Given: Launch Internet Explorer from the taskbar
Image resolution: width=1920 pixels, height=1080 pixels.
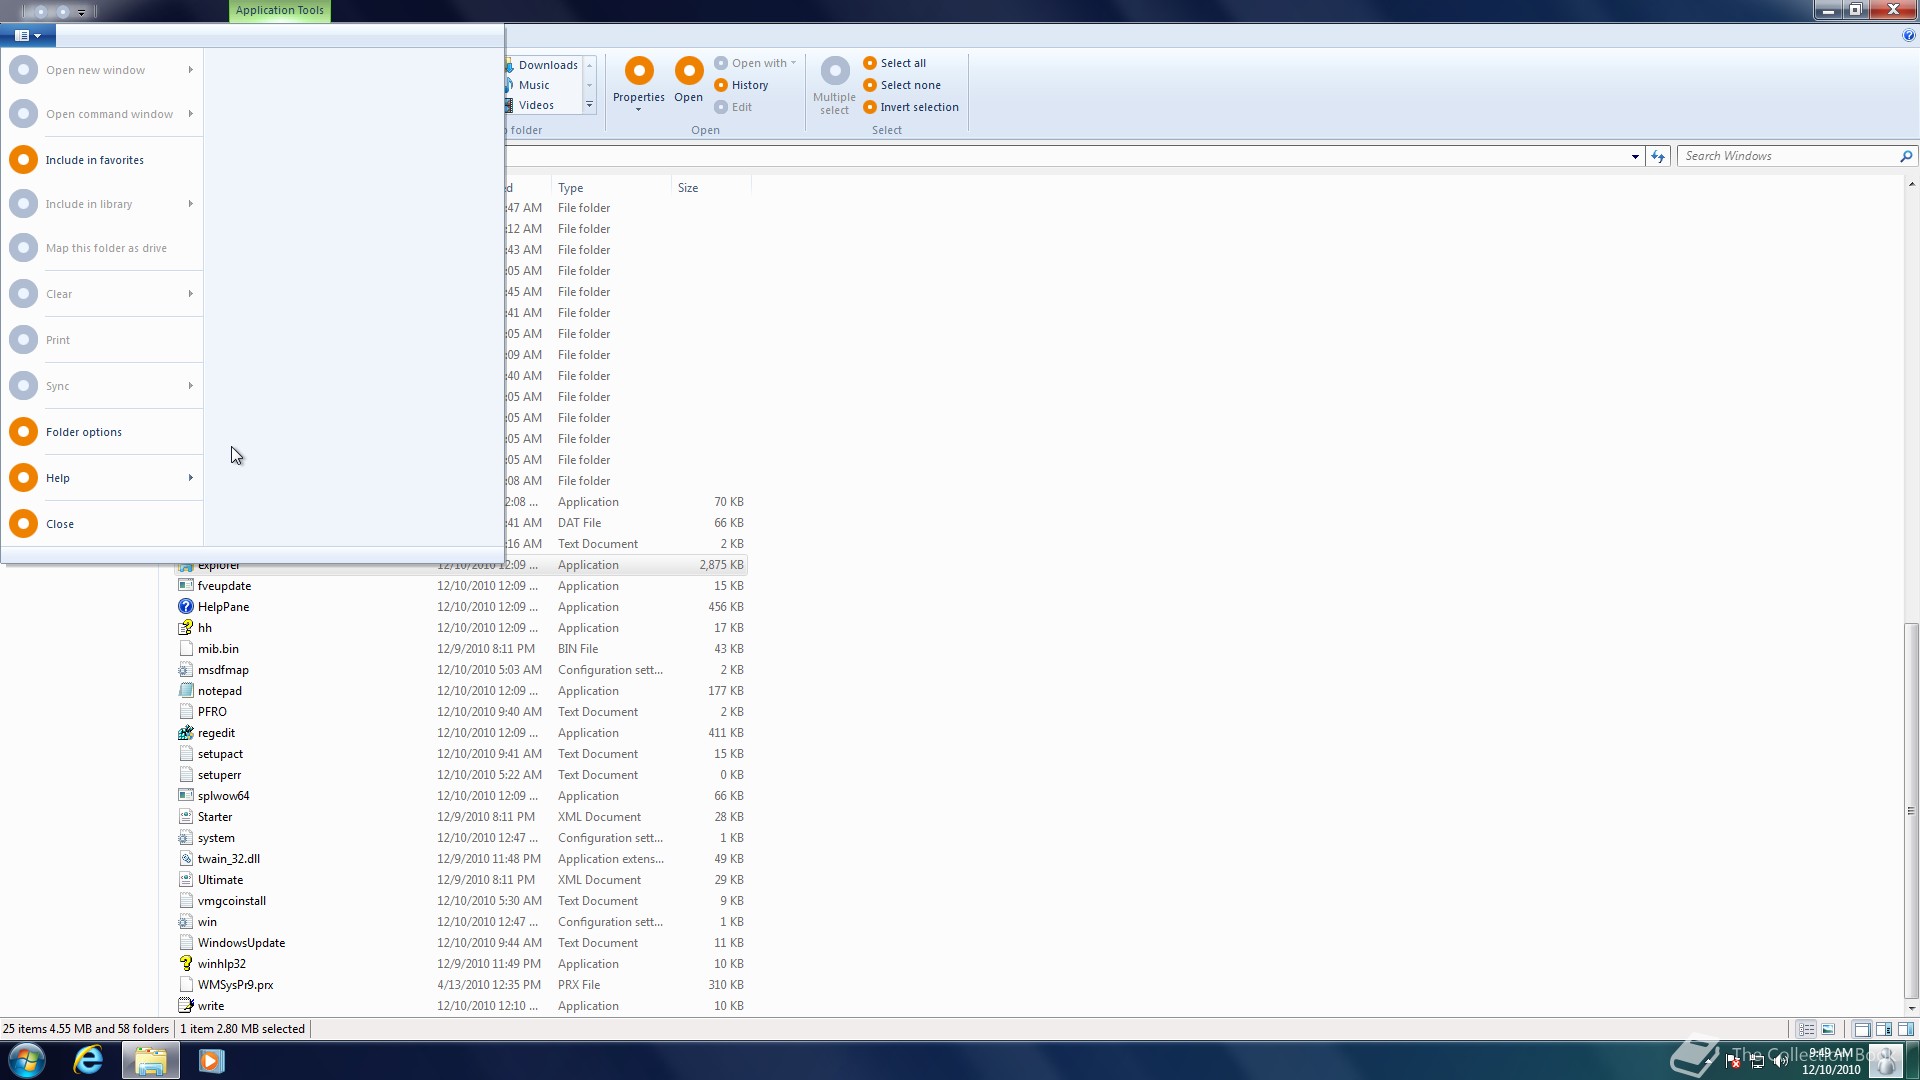Looking at the screenshot, I should 89,1060.
